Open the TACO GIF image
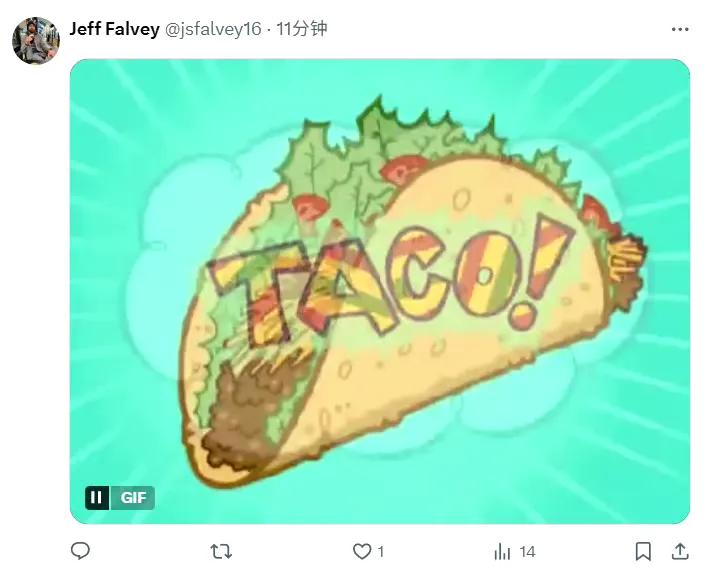711x570 pixels. pos(380,291)
